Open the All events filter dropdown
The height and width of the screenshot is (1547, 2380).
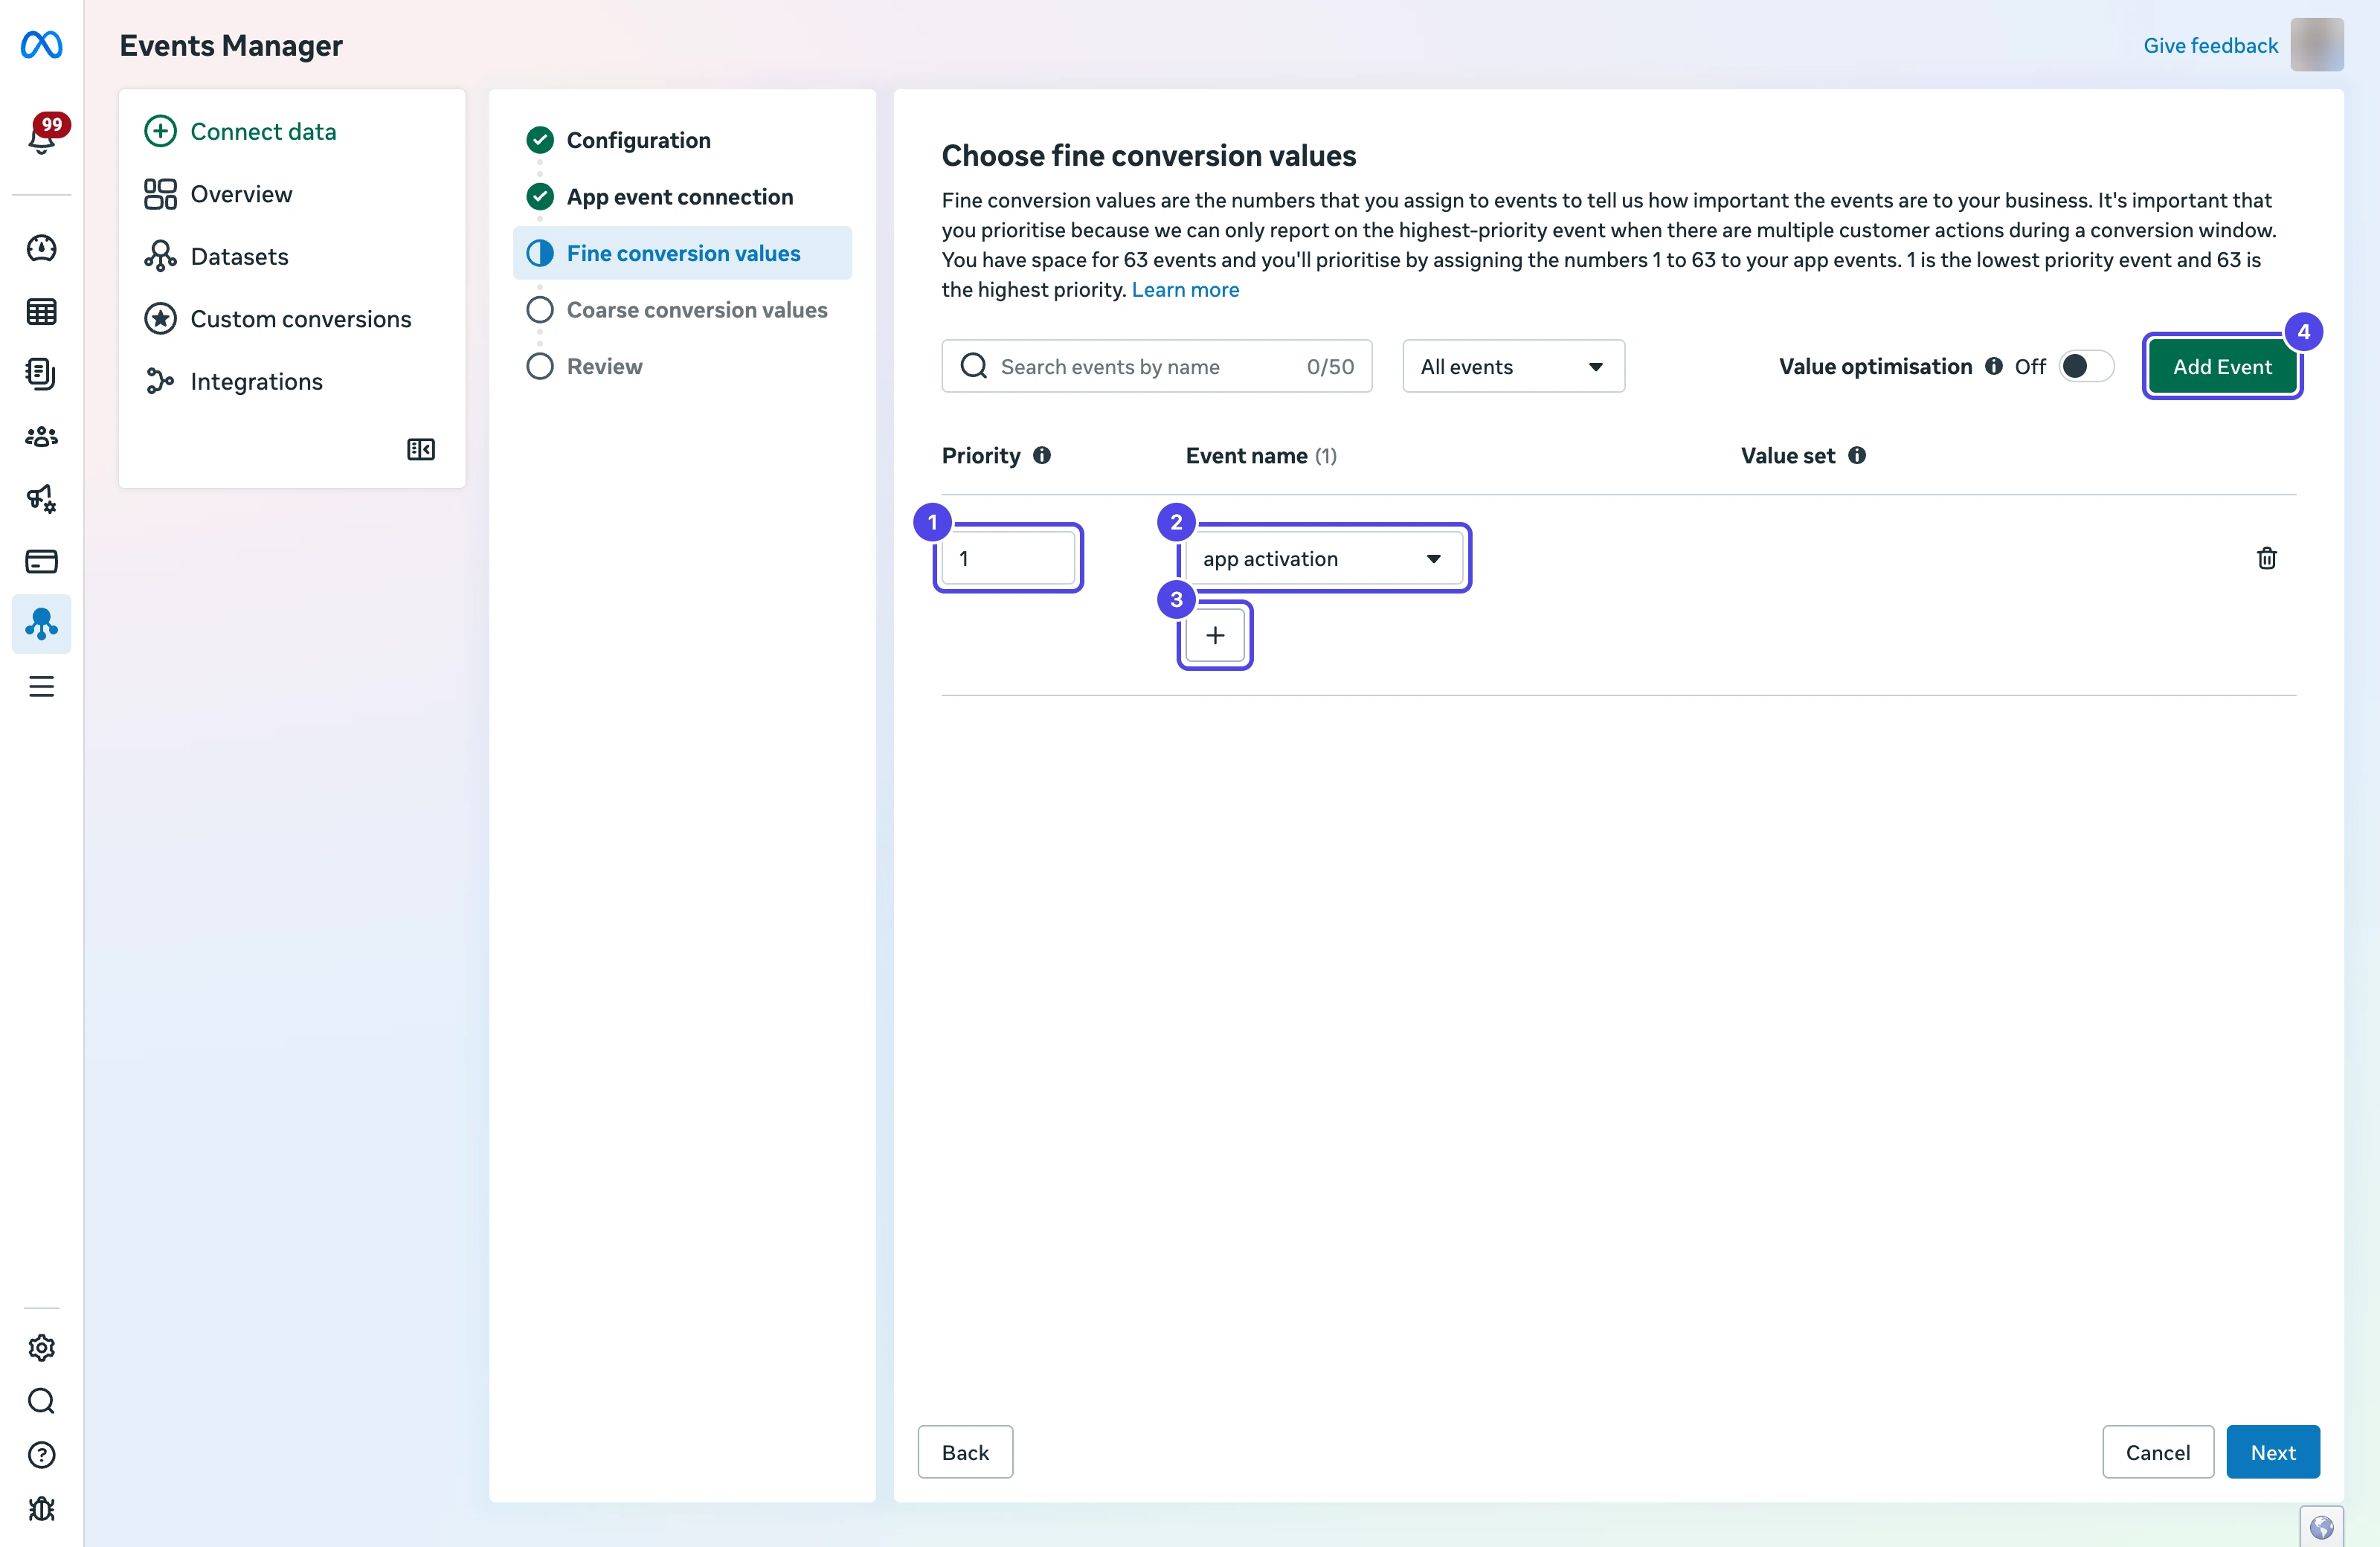[1513, 366]
